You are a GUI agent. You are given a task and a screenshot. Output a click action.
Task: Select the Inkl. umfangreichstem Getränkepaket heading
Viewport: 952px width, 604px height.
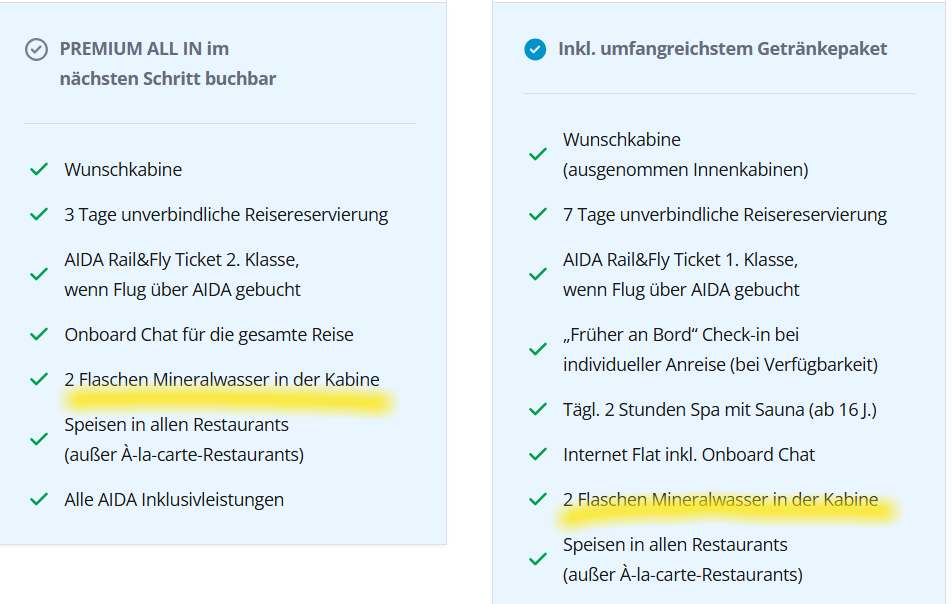click(x=722, y=49)
